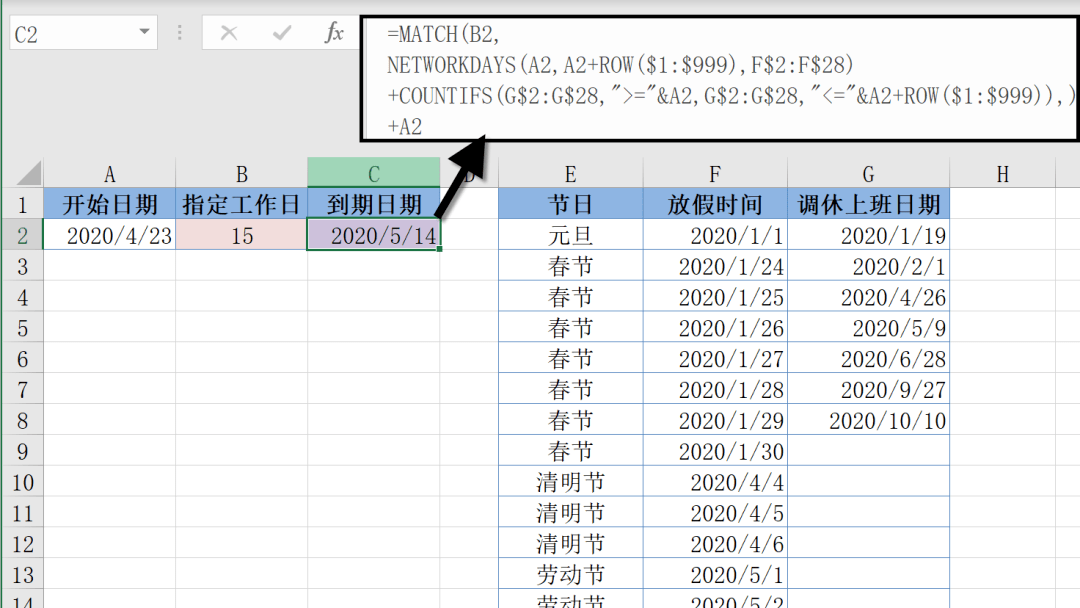Viewport: 1080px width, 608px height.
Task: Click the 节日 header cell
Action: pos(569,203)
